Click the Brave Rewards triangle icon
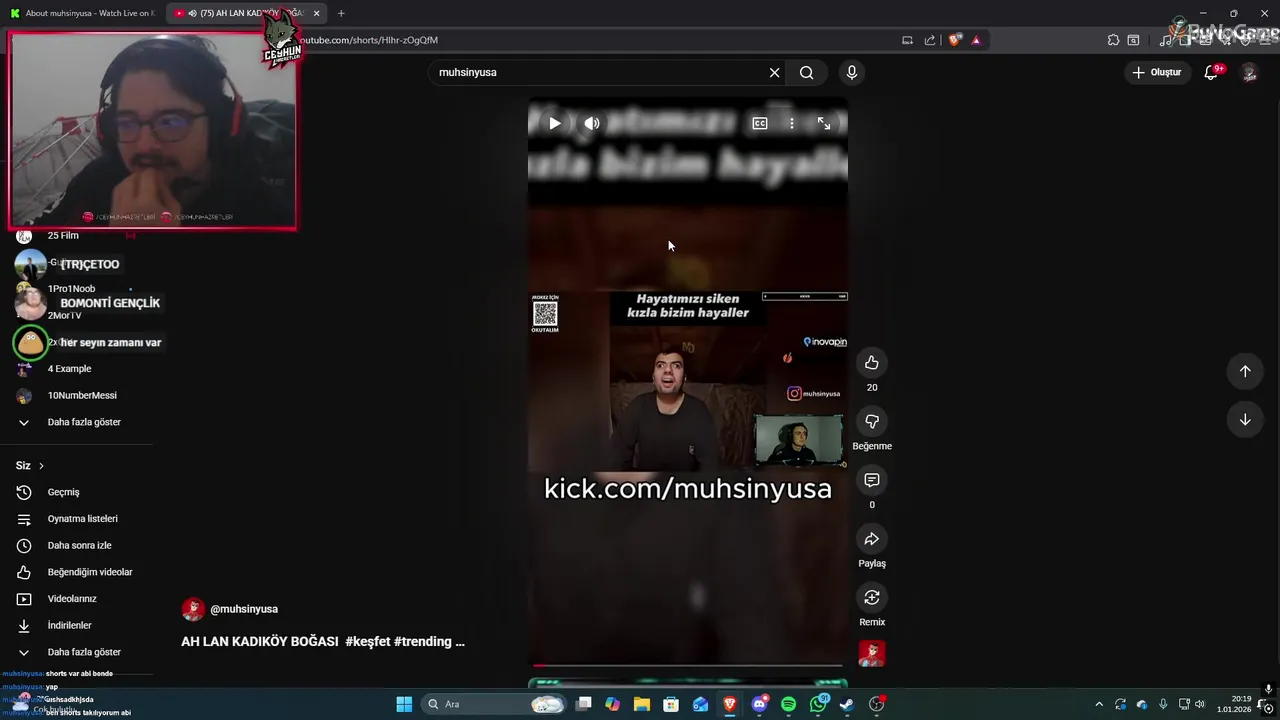Viewport: 1280px width, 720px height. (976, 40)
